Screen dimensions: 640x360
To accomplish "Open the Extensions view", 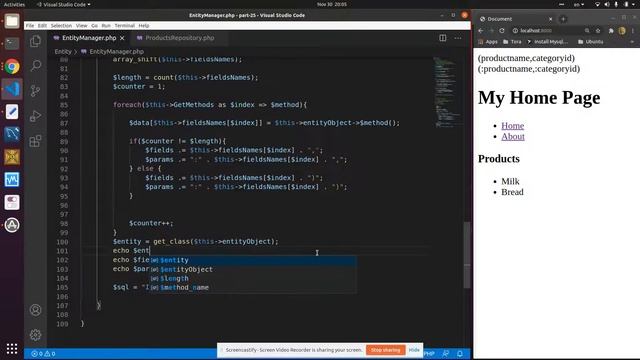I will tap(36, 141).
